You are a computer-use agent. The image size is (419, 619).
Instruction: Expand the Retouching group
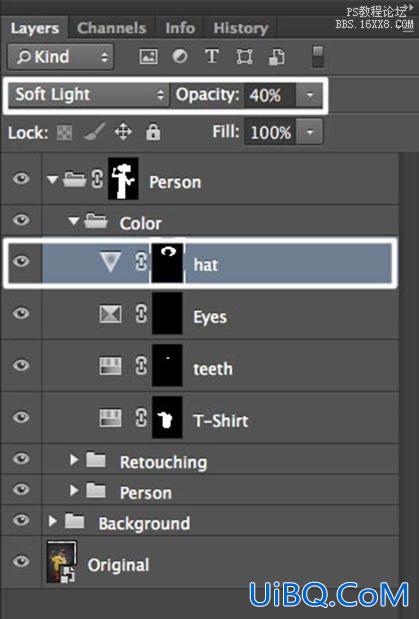[x=73, y=460]
